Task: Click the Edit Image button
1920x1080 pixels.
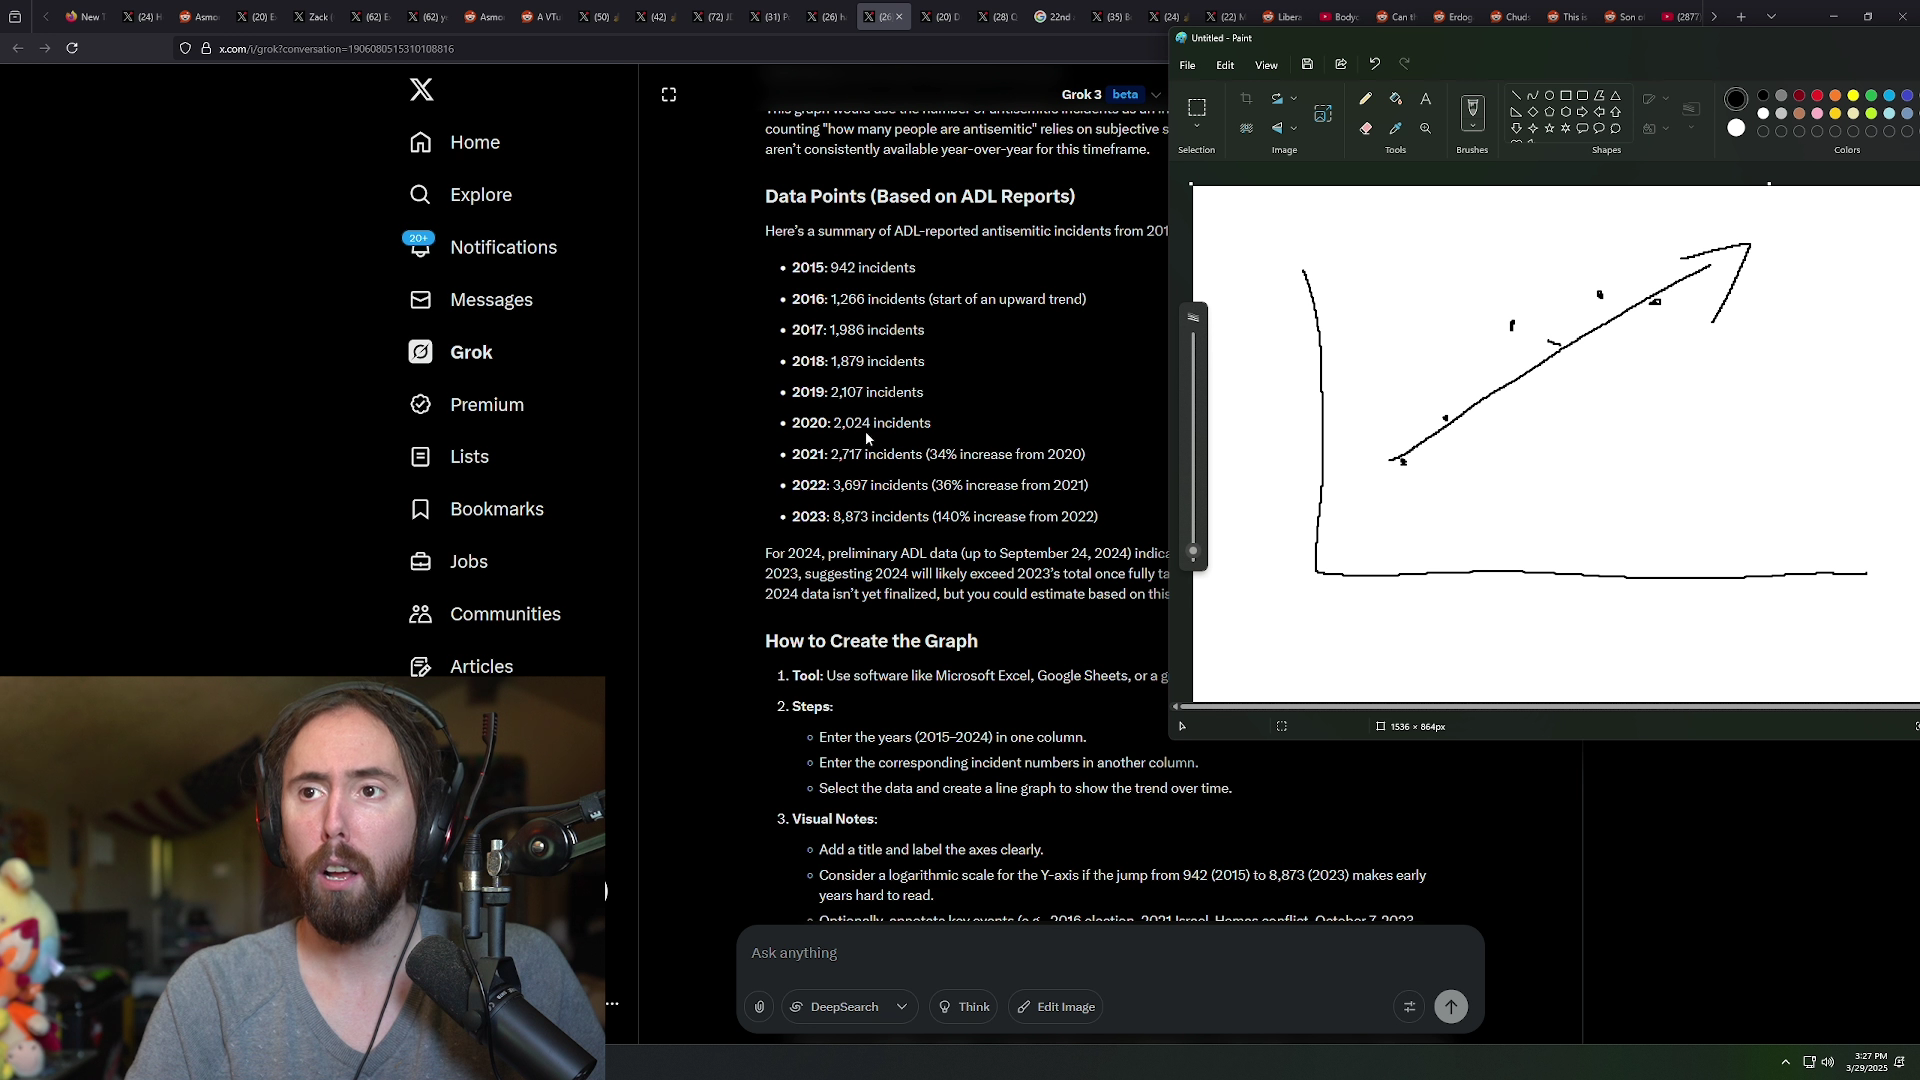Action: (1056, 1007)
